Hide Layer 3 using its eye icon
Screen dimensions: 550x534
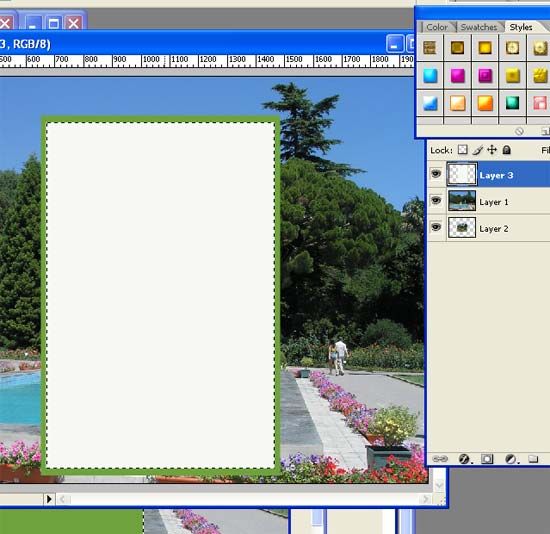436,174
